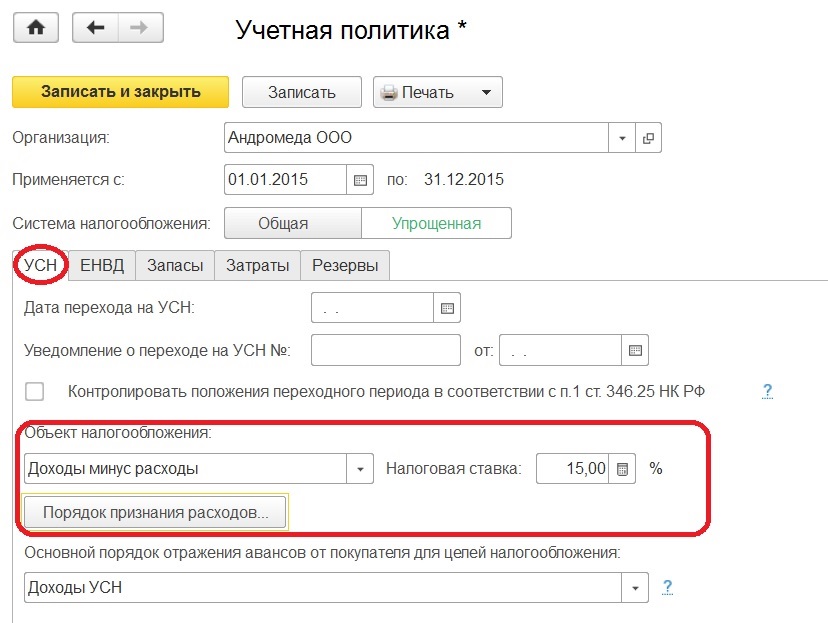Click the Организация field Андромеда ООО

pyautogui.click(x=417, y=138)
